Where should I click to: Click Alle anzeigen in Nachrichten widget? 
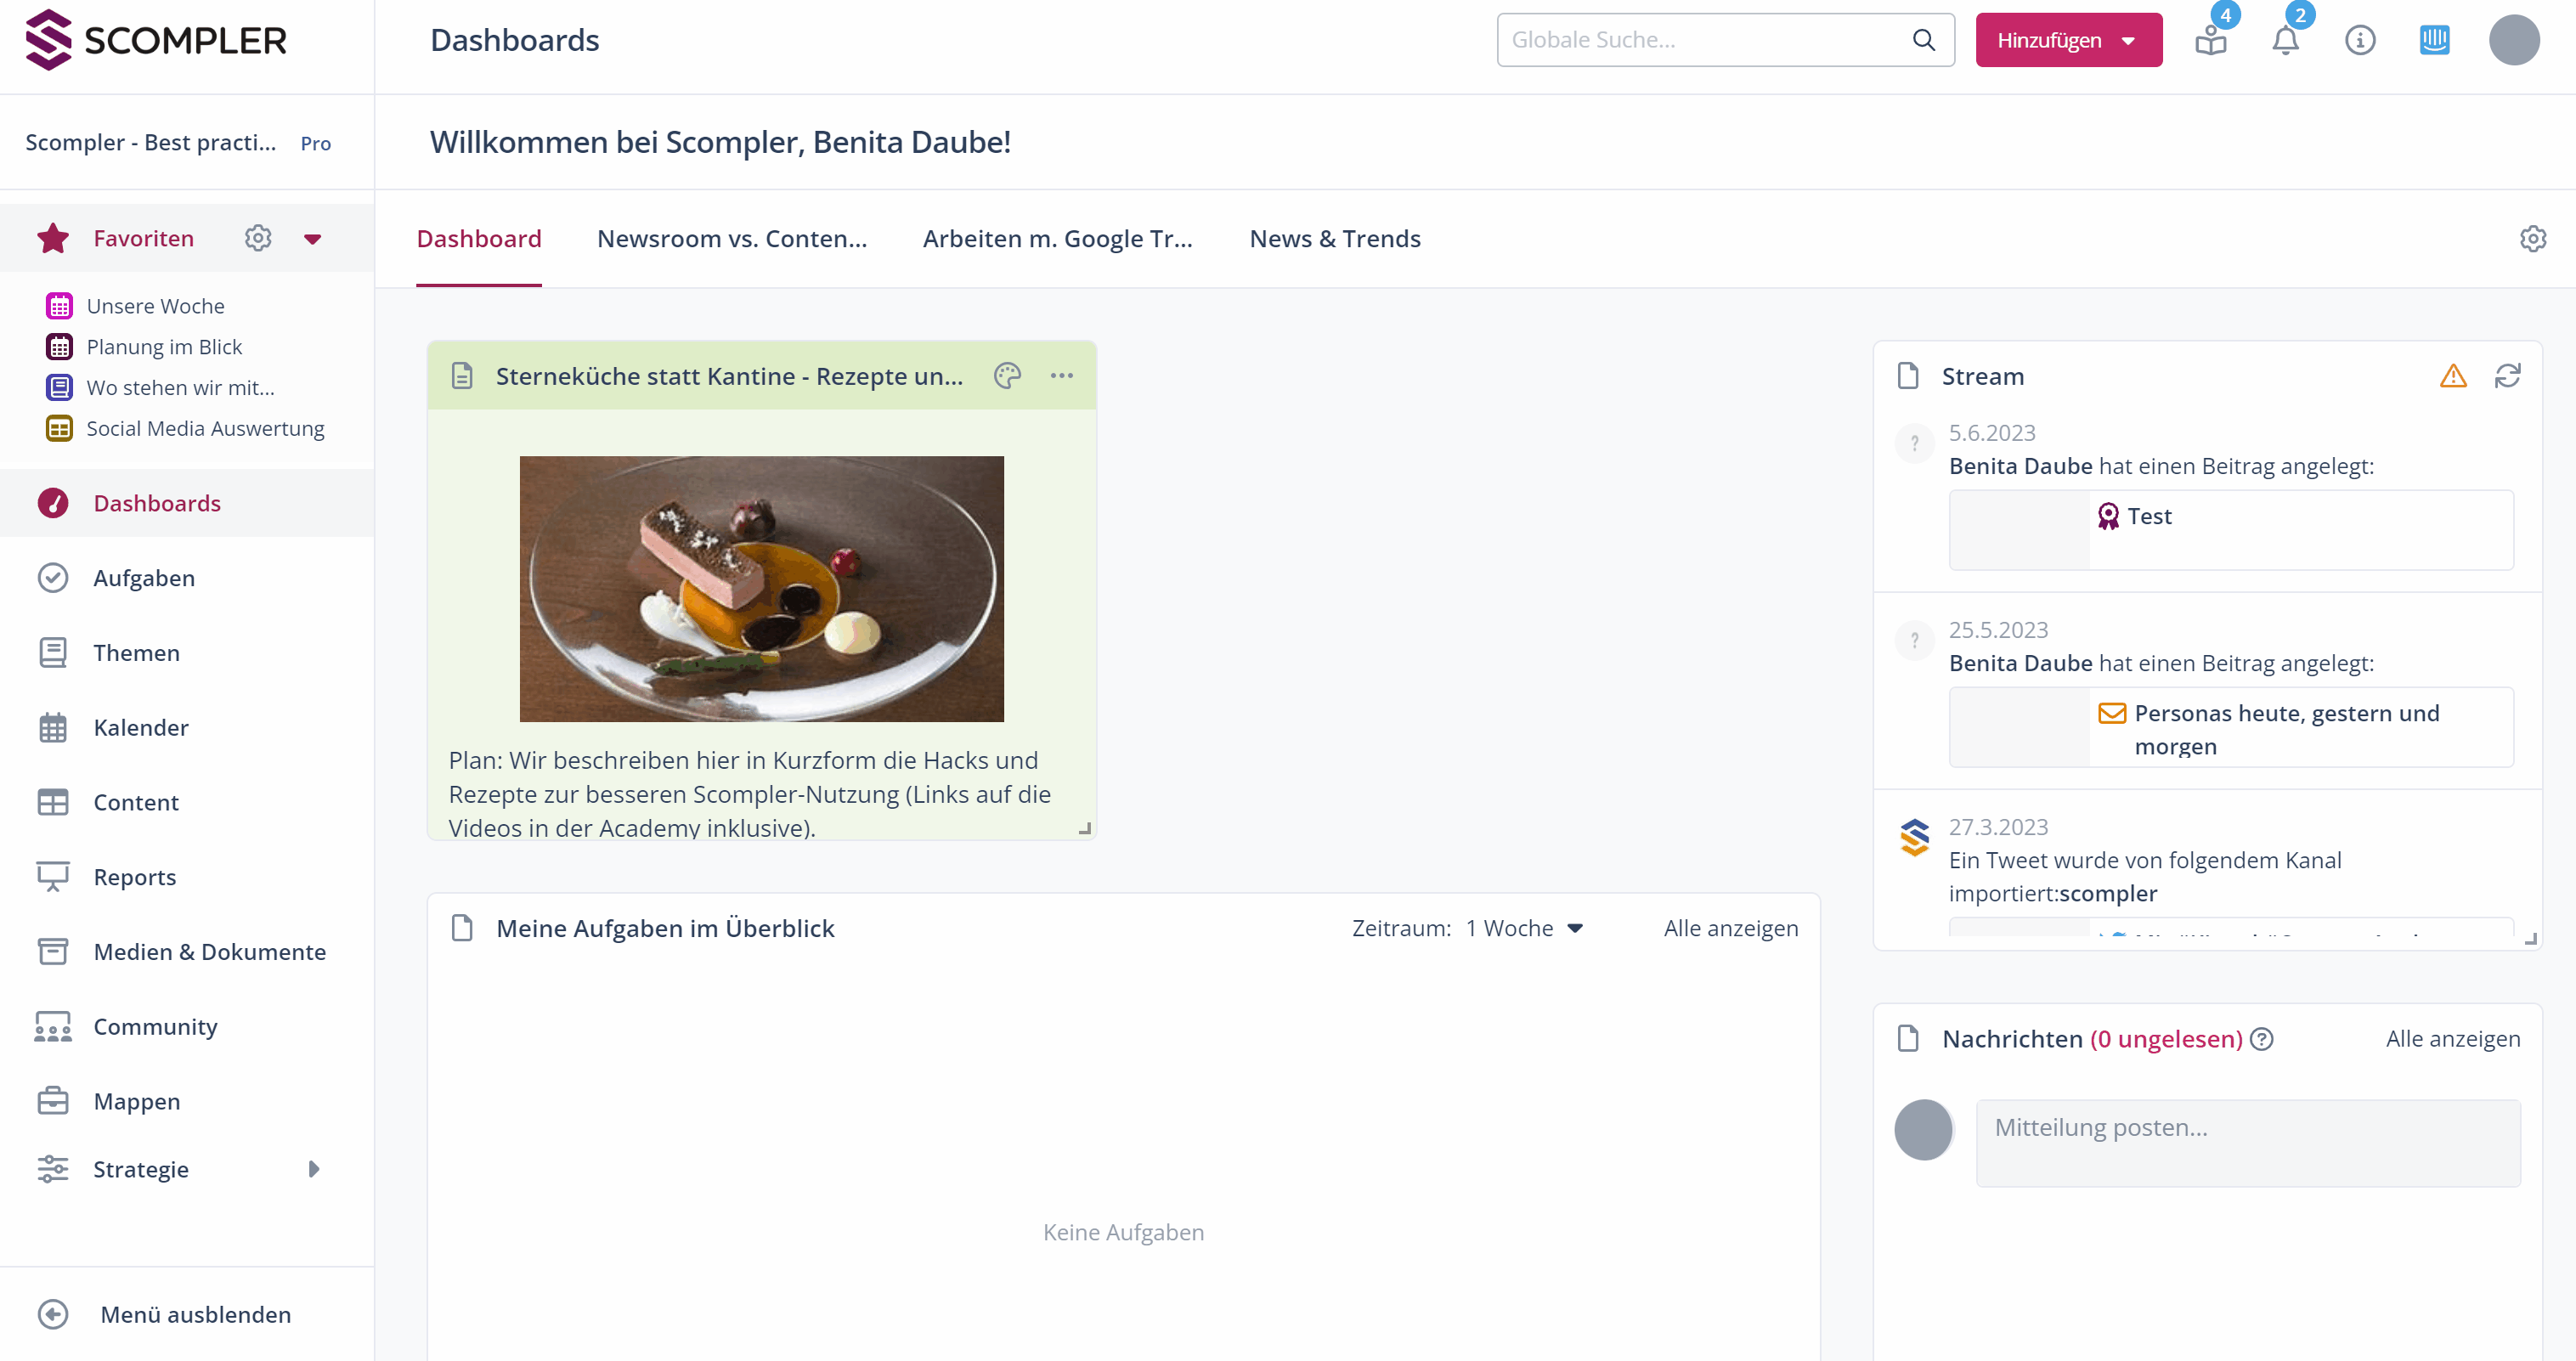point(2452,1039)
